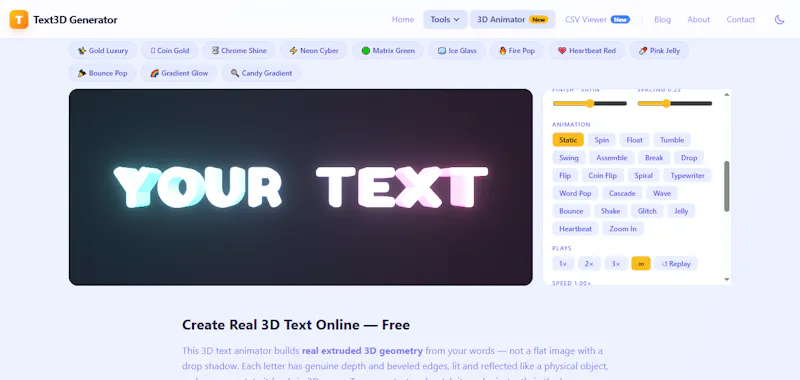Choose the Cascade animation

(x=622, y=193)
